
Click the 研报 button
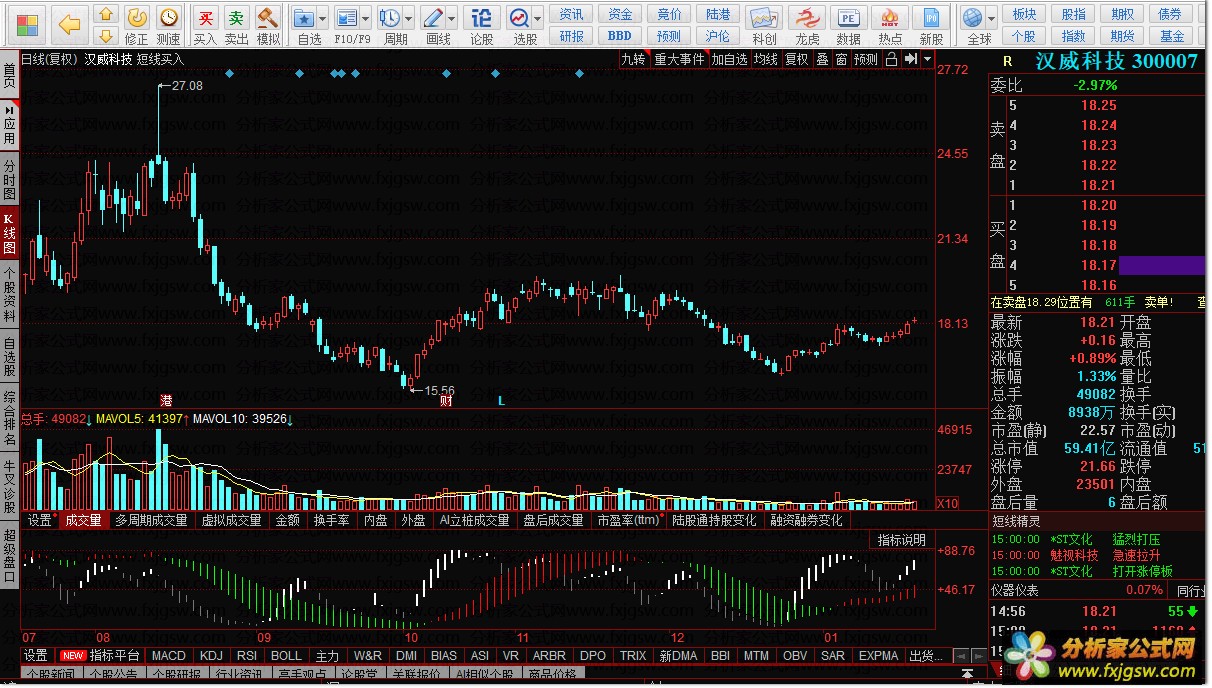point(571,36)
